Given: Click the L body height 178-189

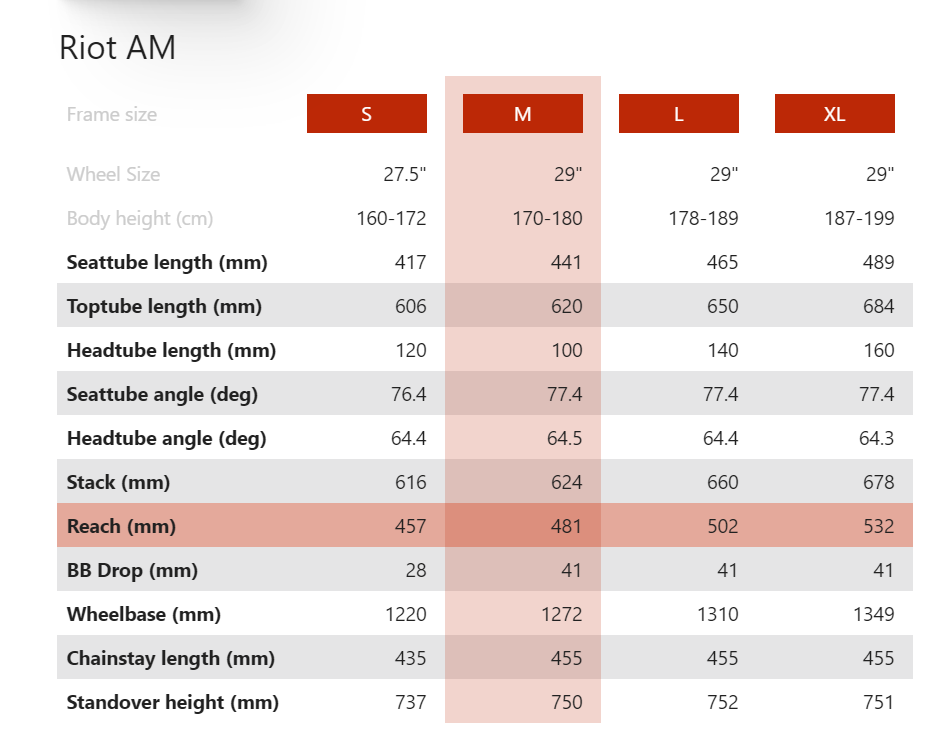Looking at the screenshot, I should click(703, 218).
